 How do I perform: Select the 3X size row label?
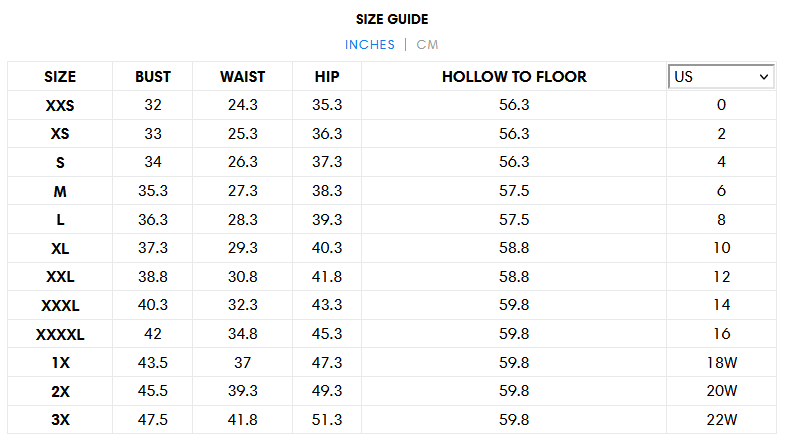point(61,420)
